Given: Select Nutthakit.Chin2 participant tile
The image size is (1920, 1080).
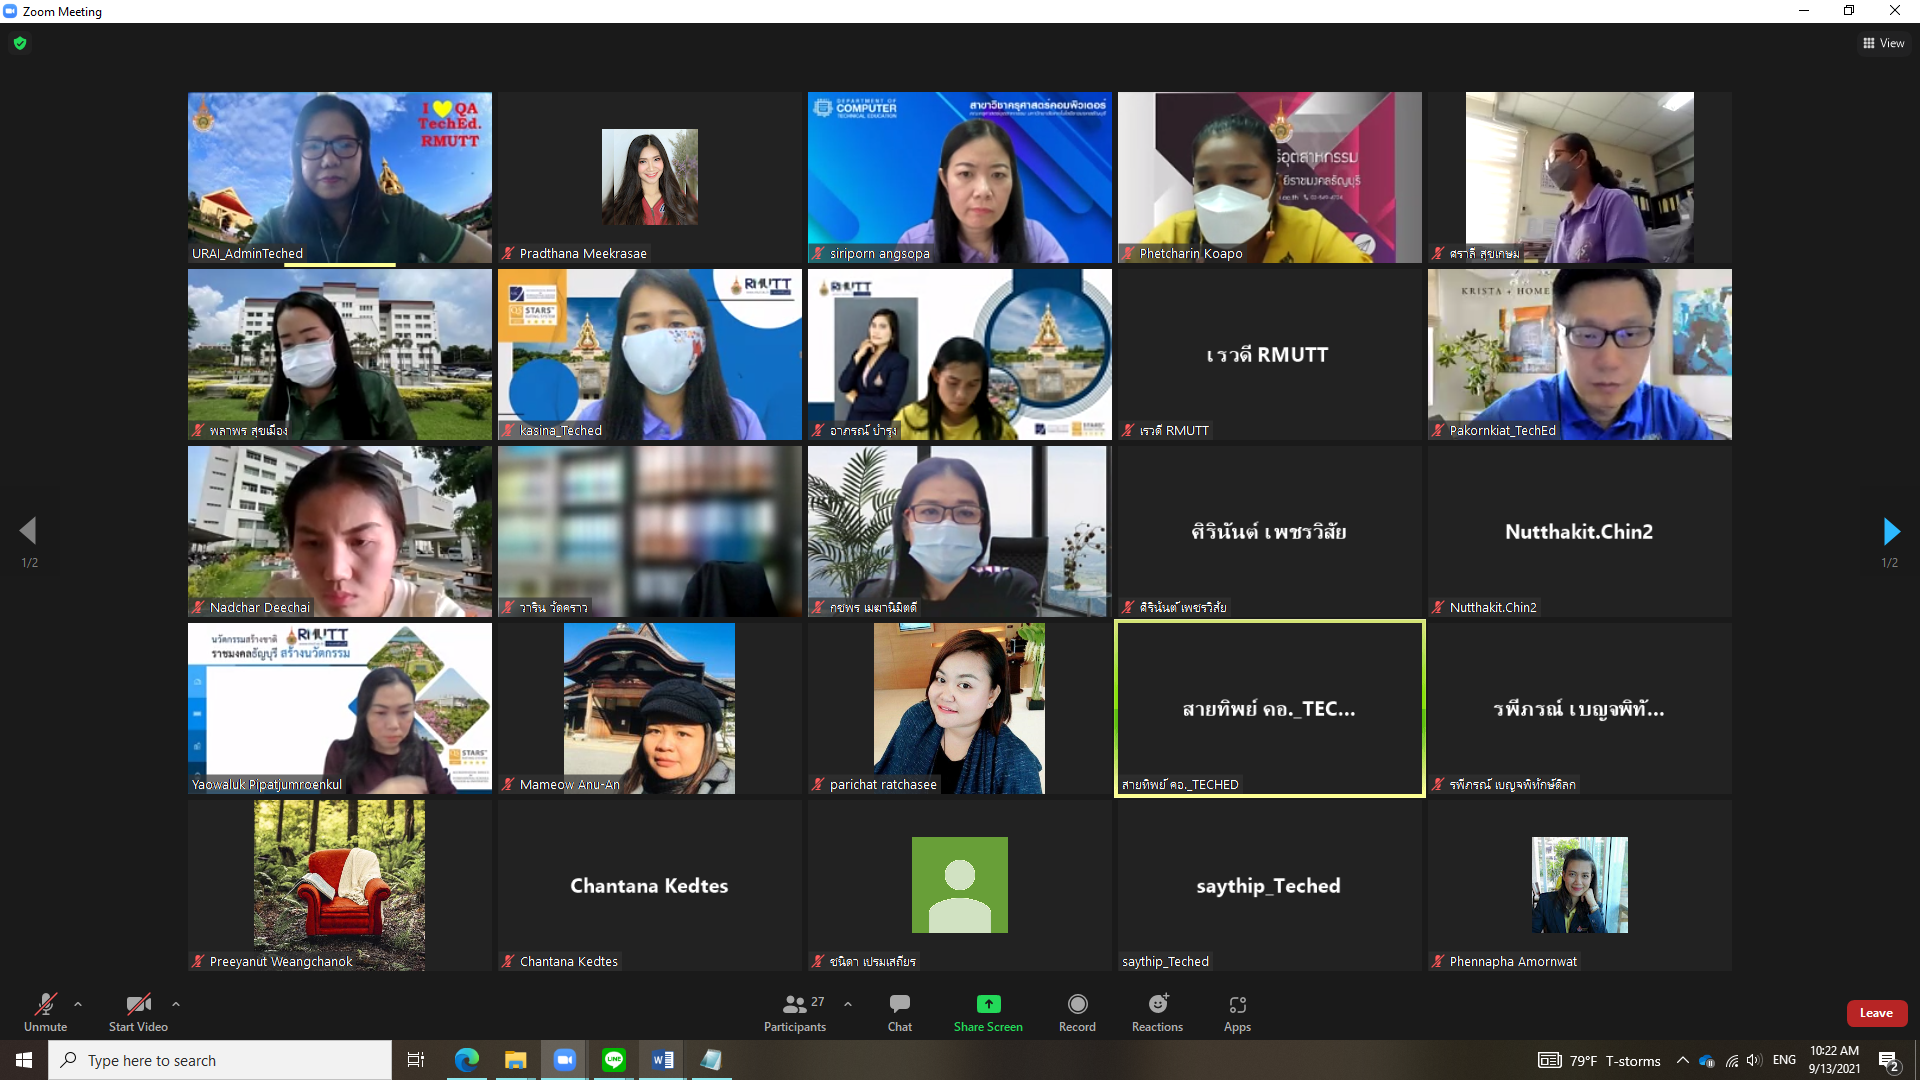Looking at the screenshot, I should tap(1580, 531).
